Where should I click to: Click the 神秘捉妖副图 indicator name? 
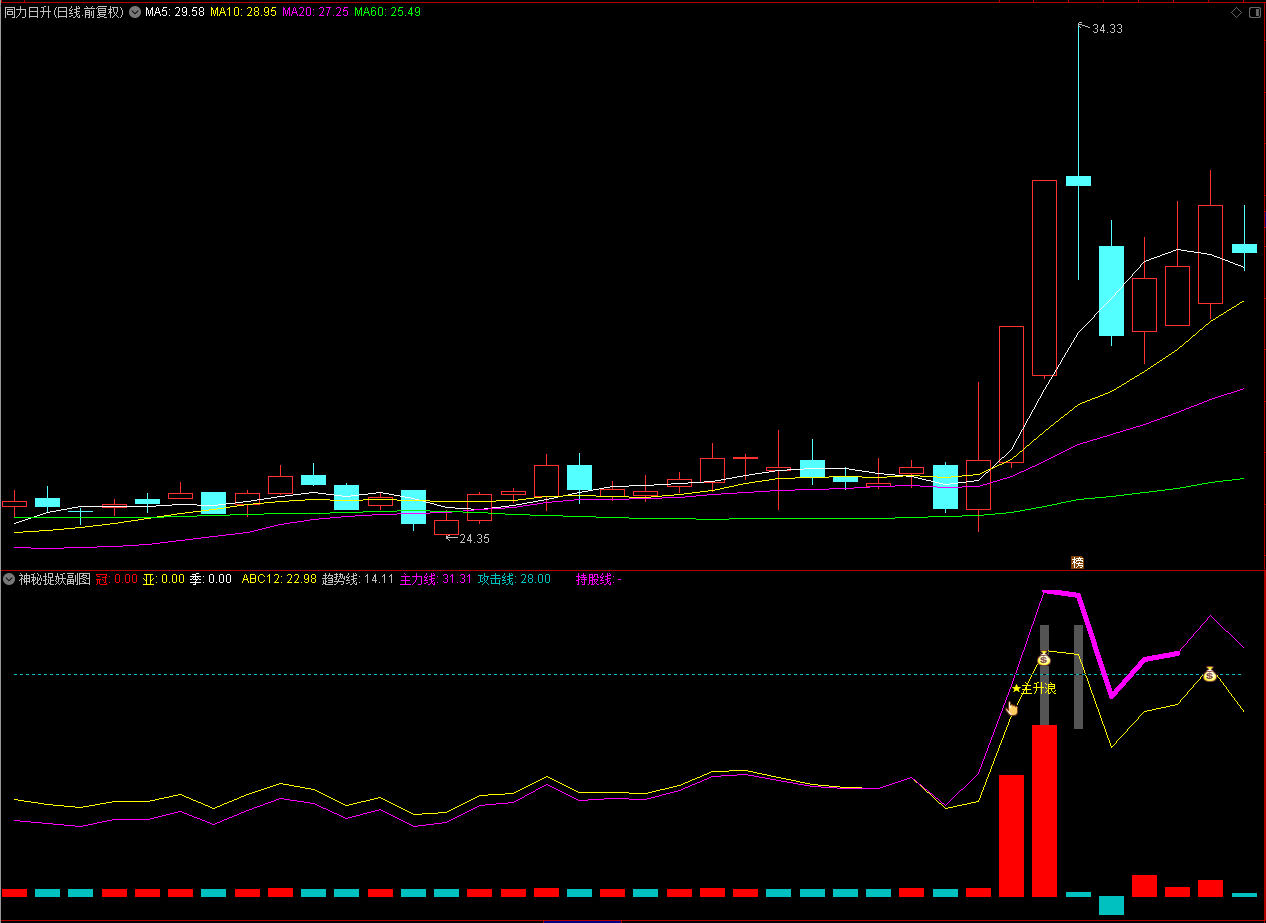click(x=55, y=579)
